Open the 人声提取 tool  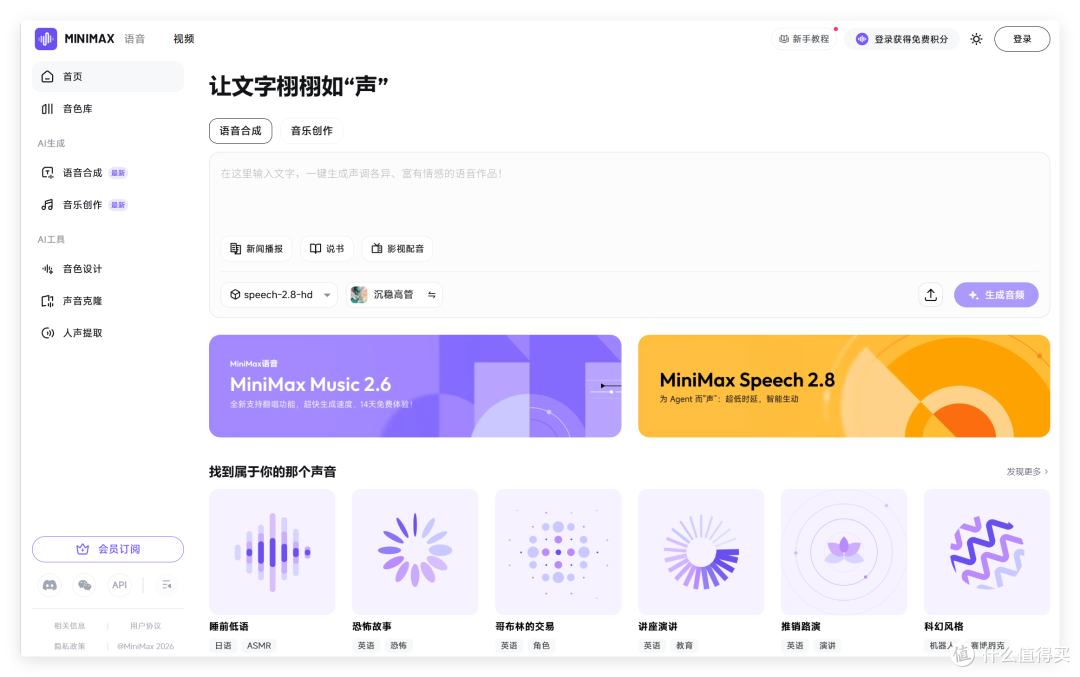[x=108, y=333]
